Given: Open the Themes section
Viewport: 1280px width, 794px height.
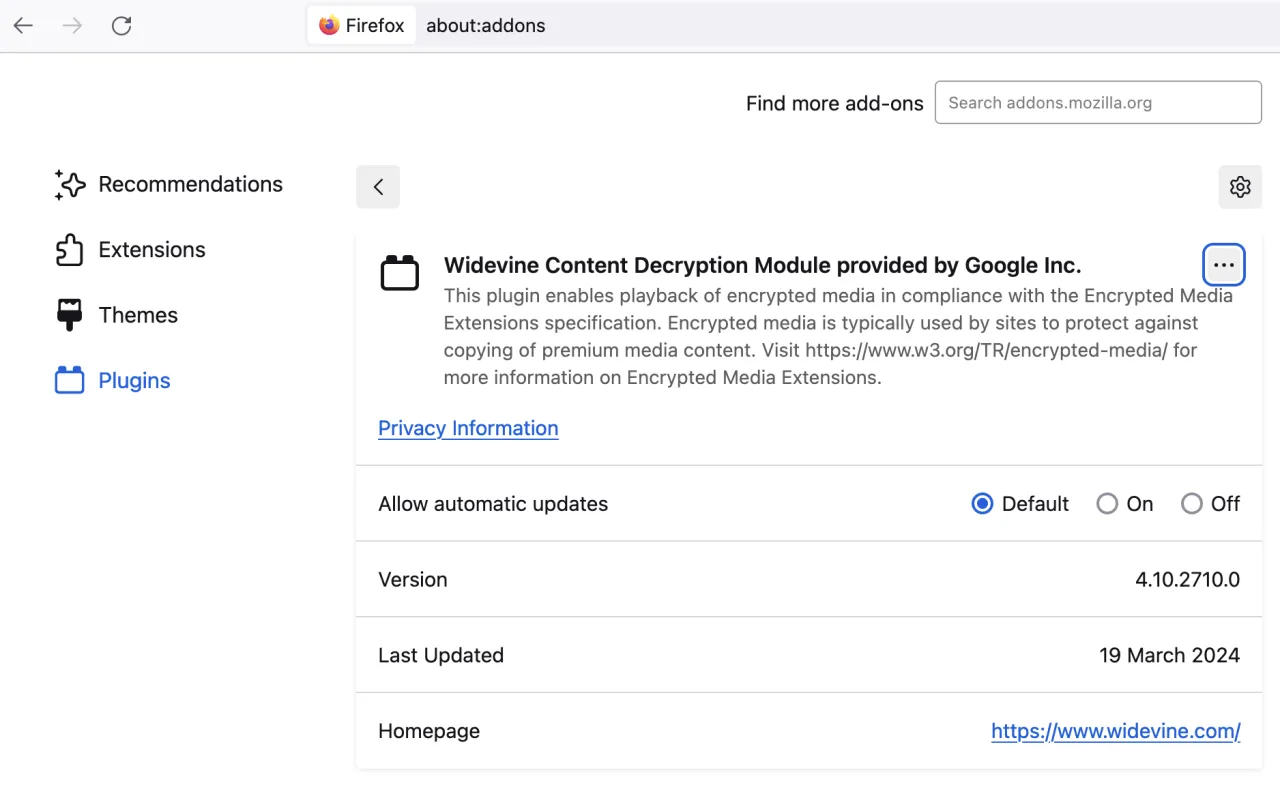Looking at the screenshot, I should [x=138, y=314].
